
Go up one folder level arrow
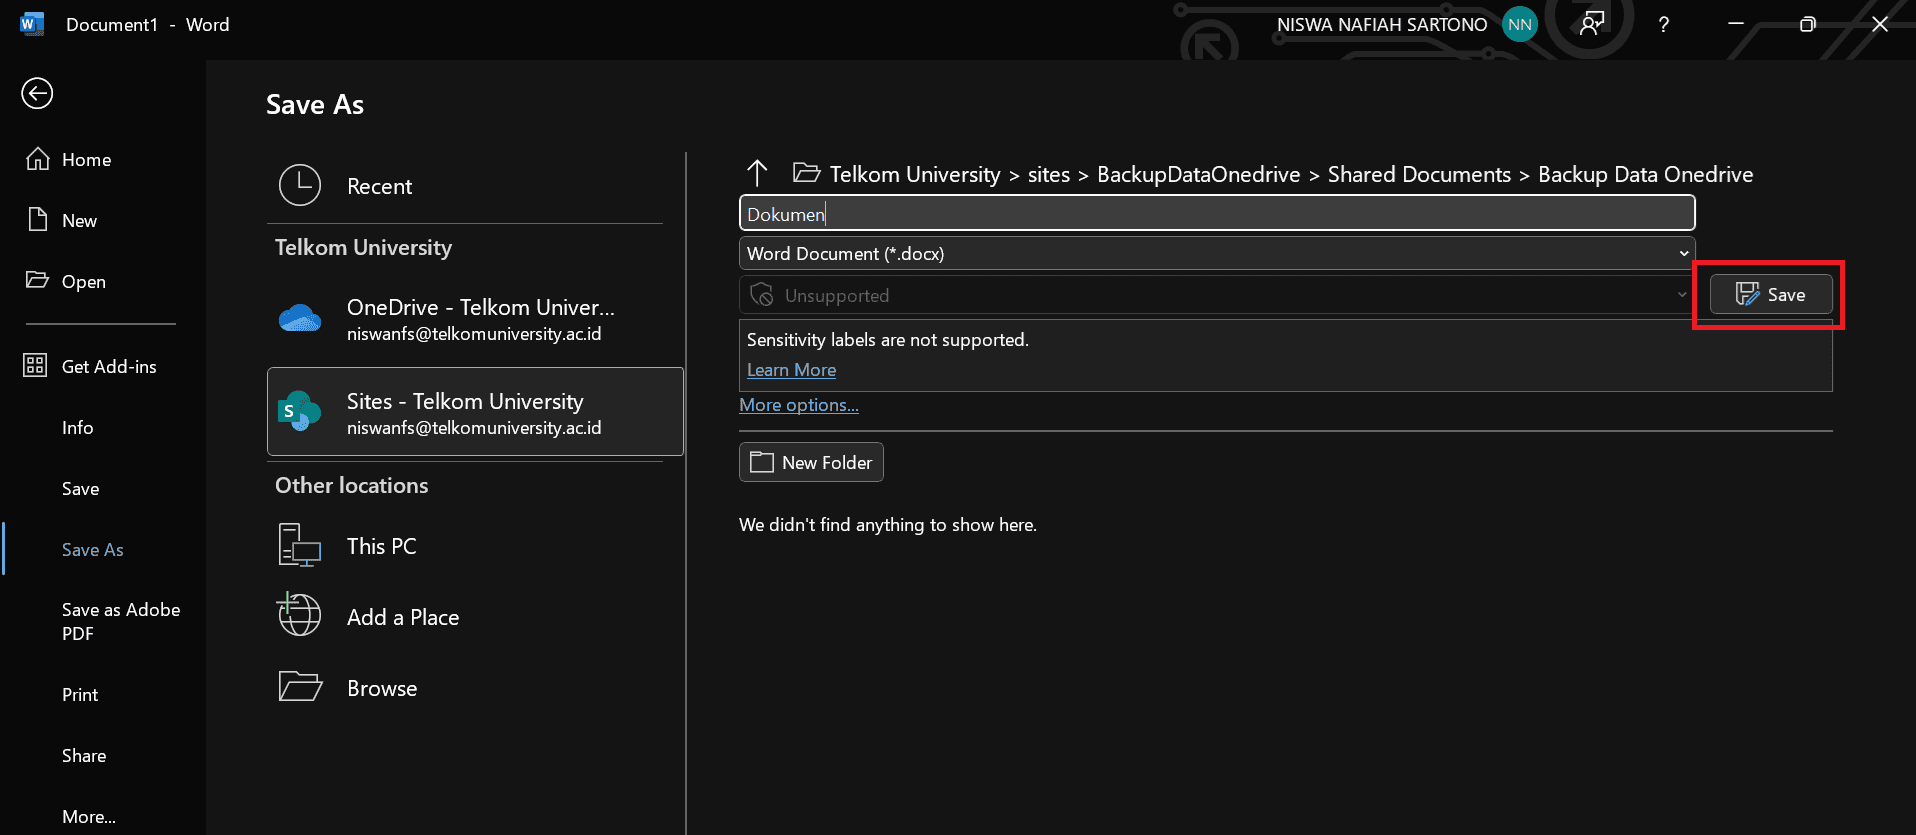[x=757, y=173]
